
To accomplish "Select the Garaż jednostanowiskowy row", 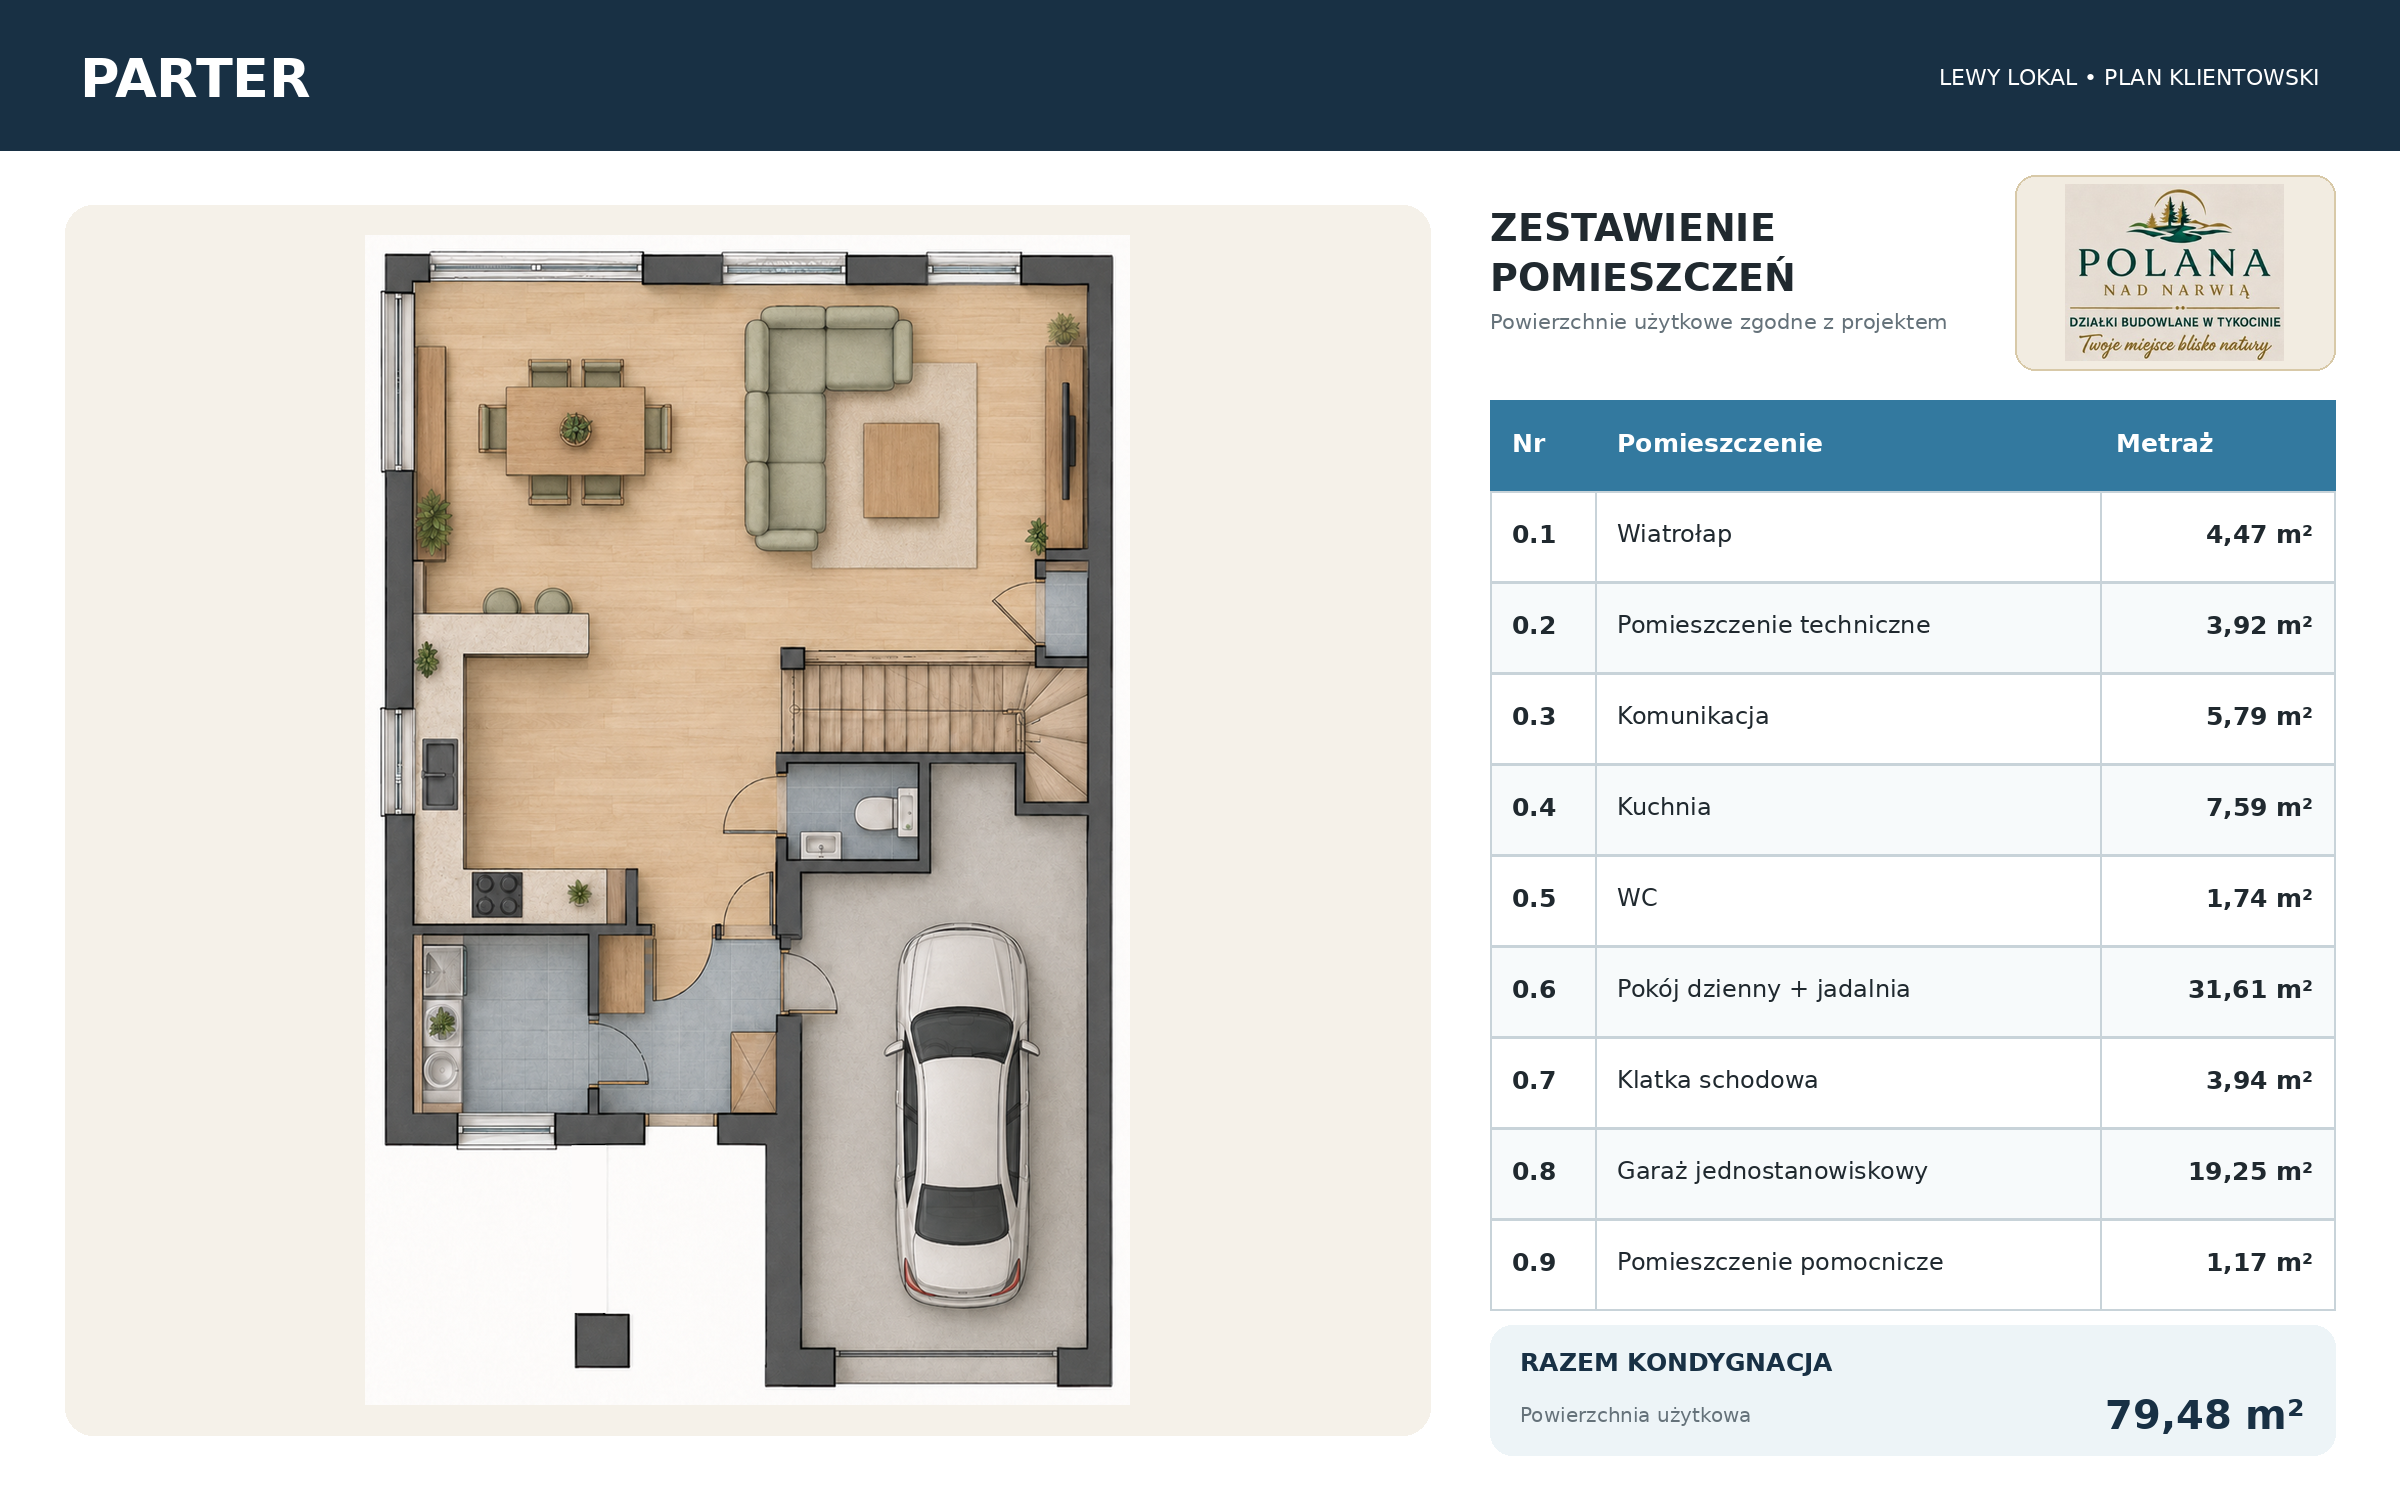I will point(1913,1173).
